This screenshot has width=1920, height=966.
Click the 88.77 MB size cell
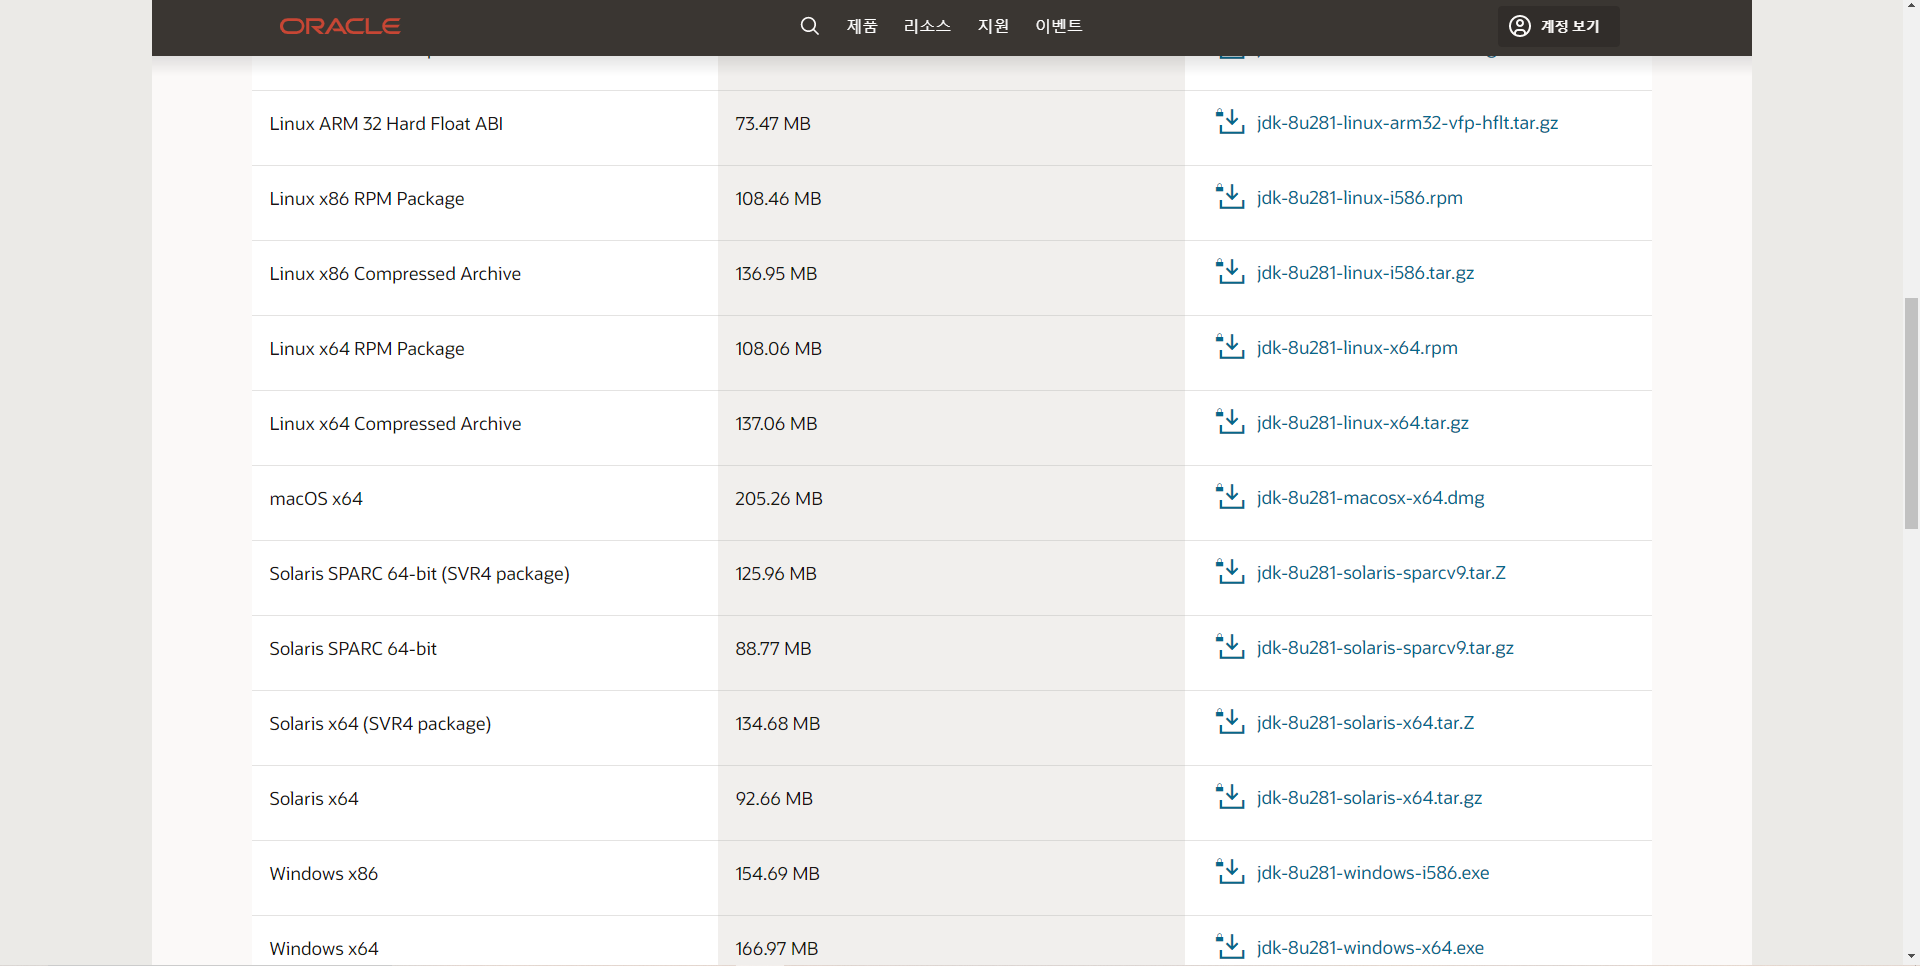pos(951,653)
